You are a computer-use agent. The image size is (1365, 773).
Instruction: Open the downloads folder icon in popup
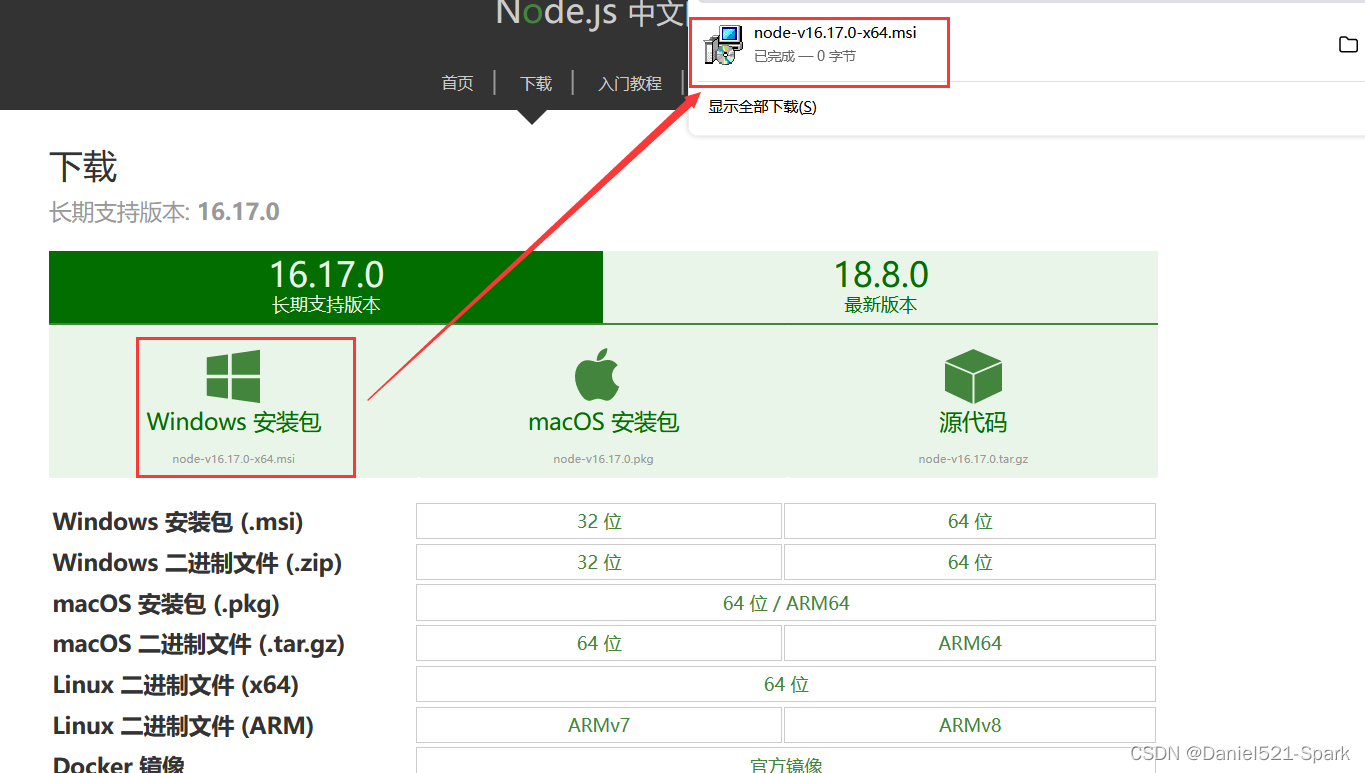(1348, 44)
